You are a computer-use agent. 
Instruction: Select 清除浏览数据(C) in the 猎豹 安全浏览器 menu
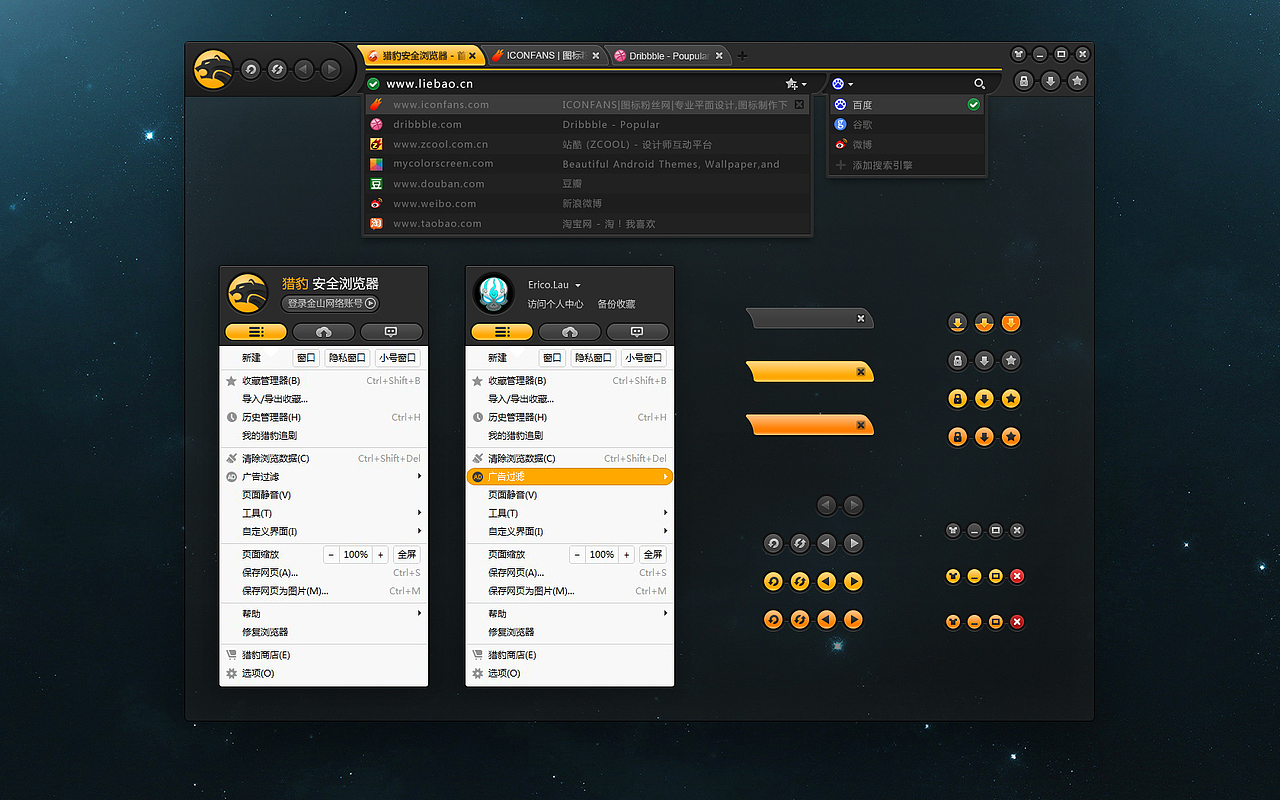(323, 458)
